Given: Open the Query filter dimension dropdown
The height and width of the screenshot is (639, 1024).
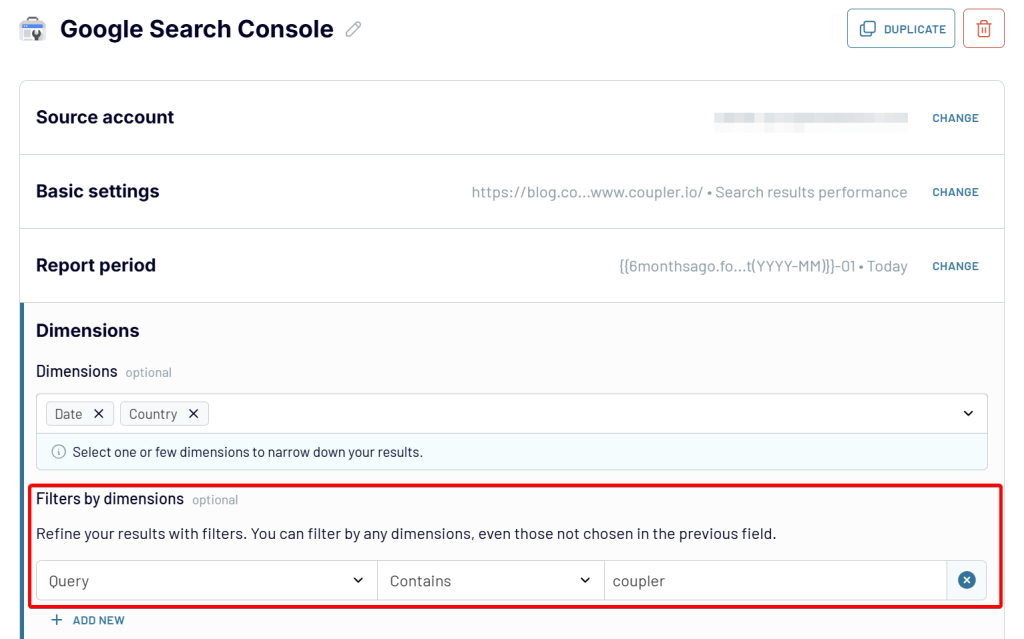Looking at the screenshot, I should click(206, 580).
